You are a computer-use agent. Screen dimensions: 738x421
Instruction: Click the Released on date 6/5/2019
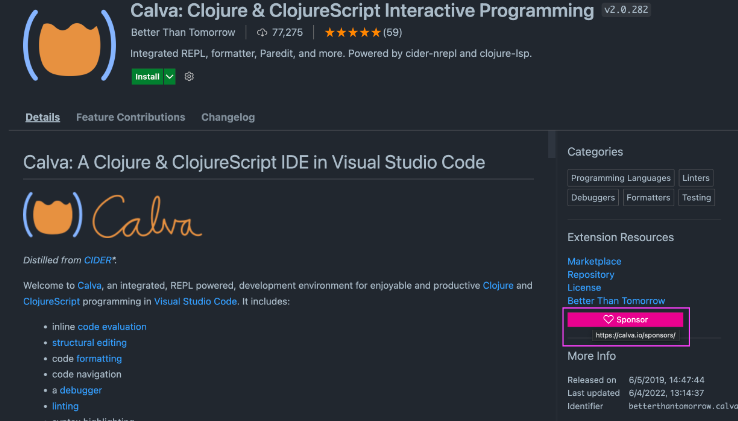point(666,380)
